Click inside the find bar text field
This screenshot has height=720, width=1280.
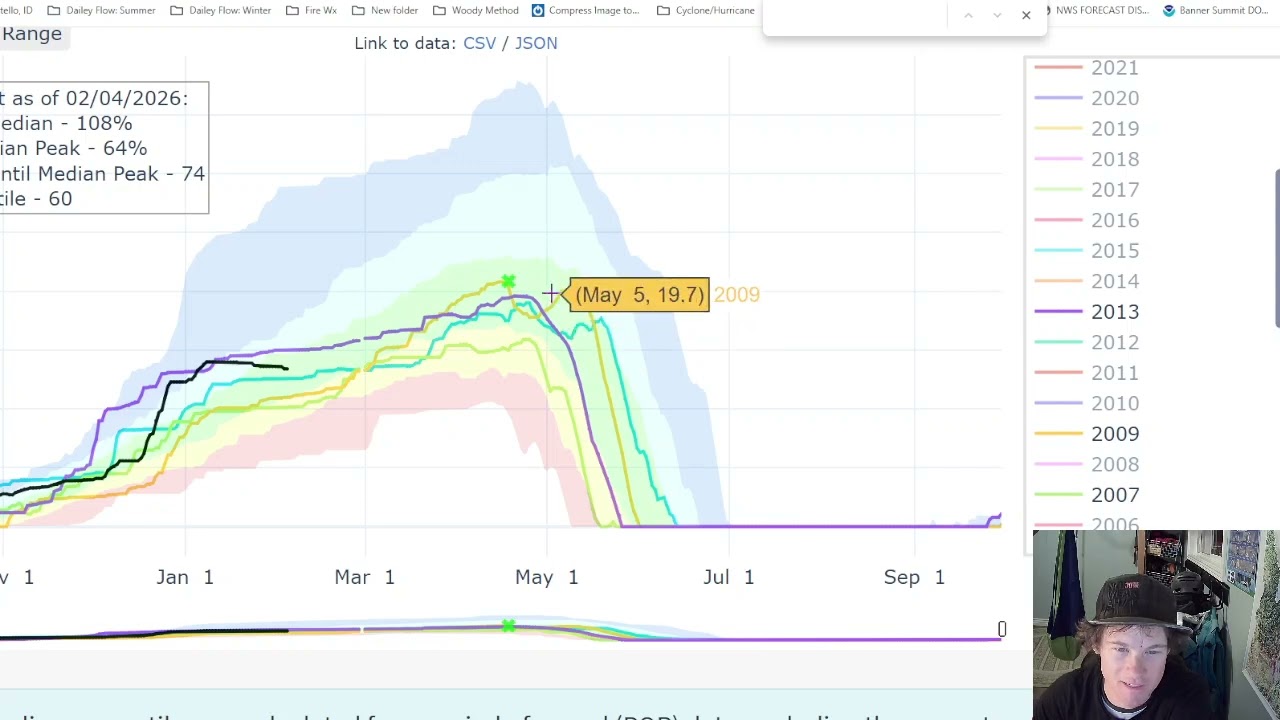tap(858, 15)
